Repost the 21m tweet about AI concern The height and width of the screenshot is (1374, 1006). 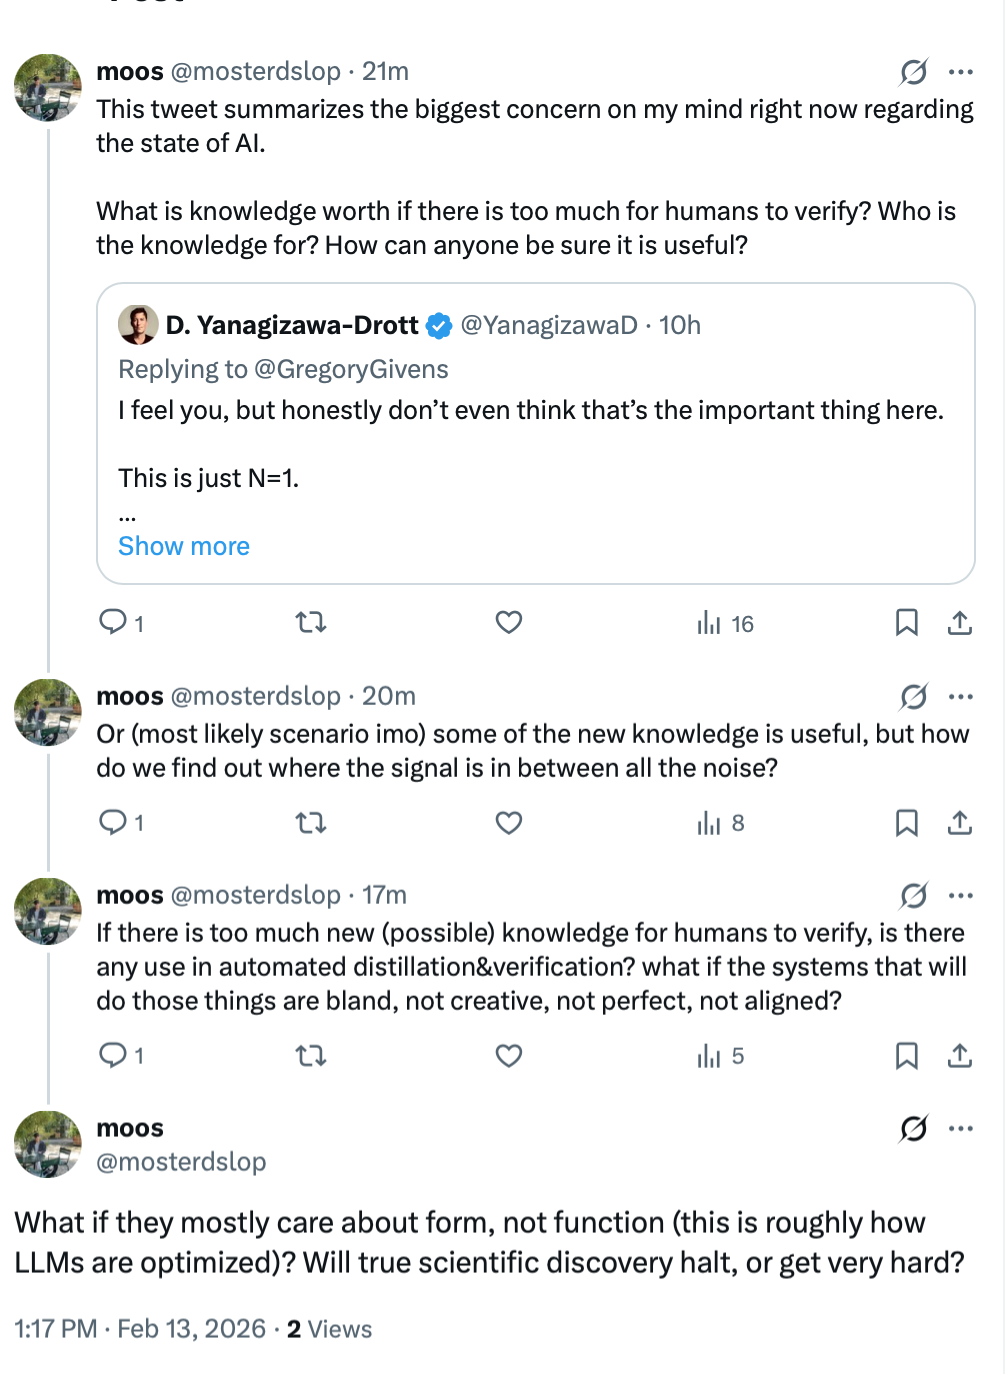tap(311, 623)
